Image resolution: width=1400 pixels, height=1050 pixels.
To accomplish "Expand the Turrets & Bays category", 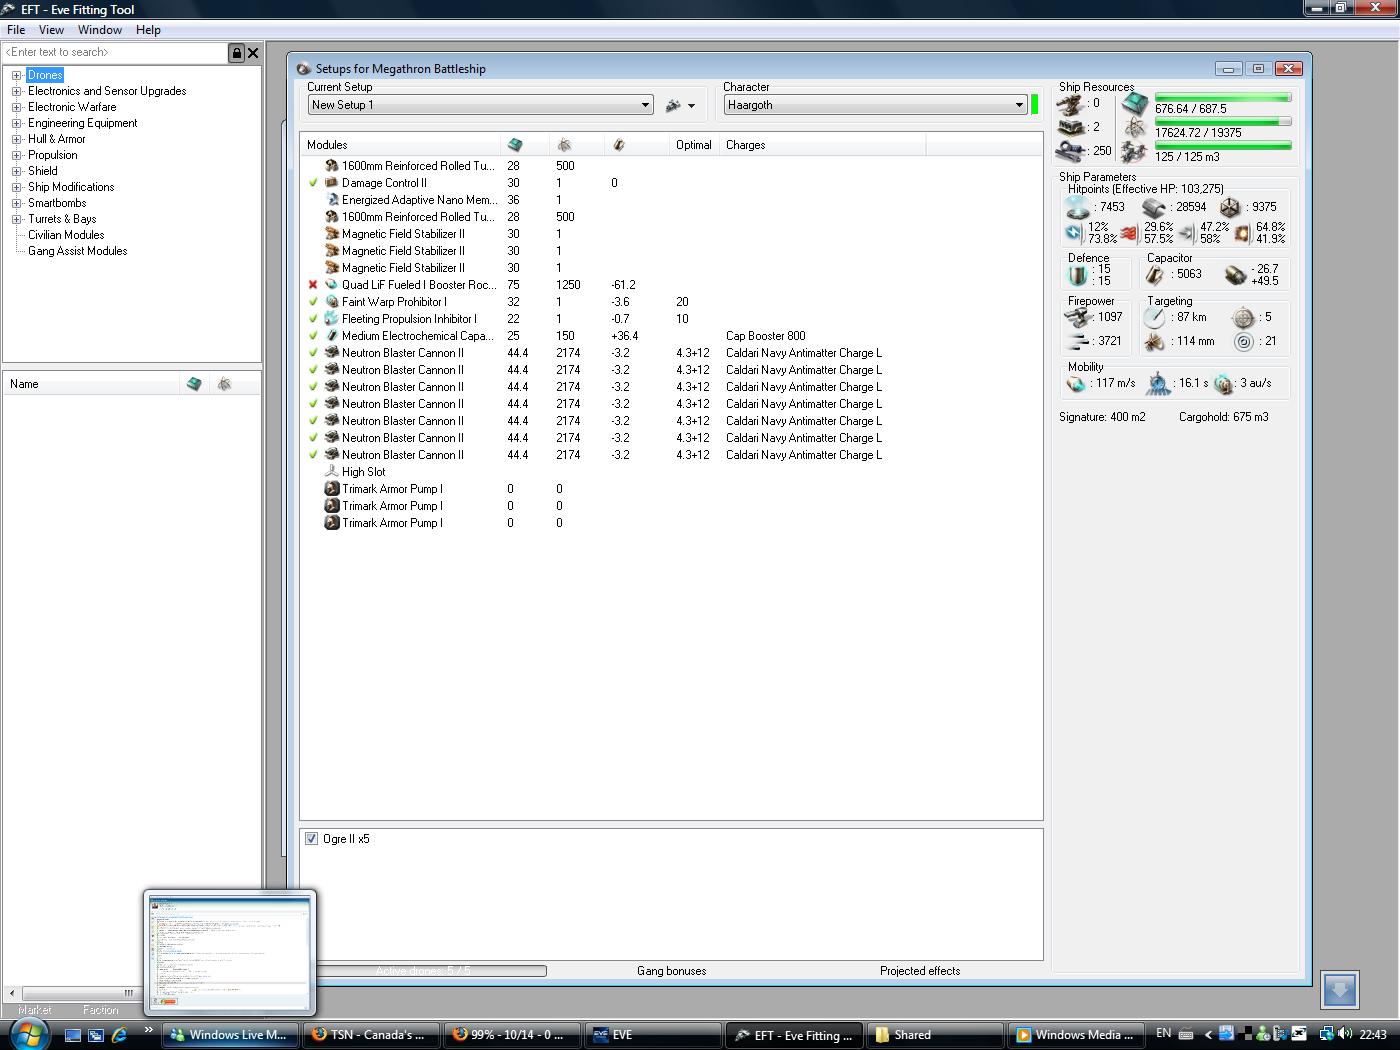I will 17,219.
